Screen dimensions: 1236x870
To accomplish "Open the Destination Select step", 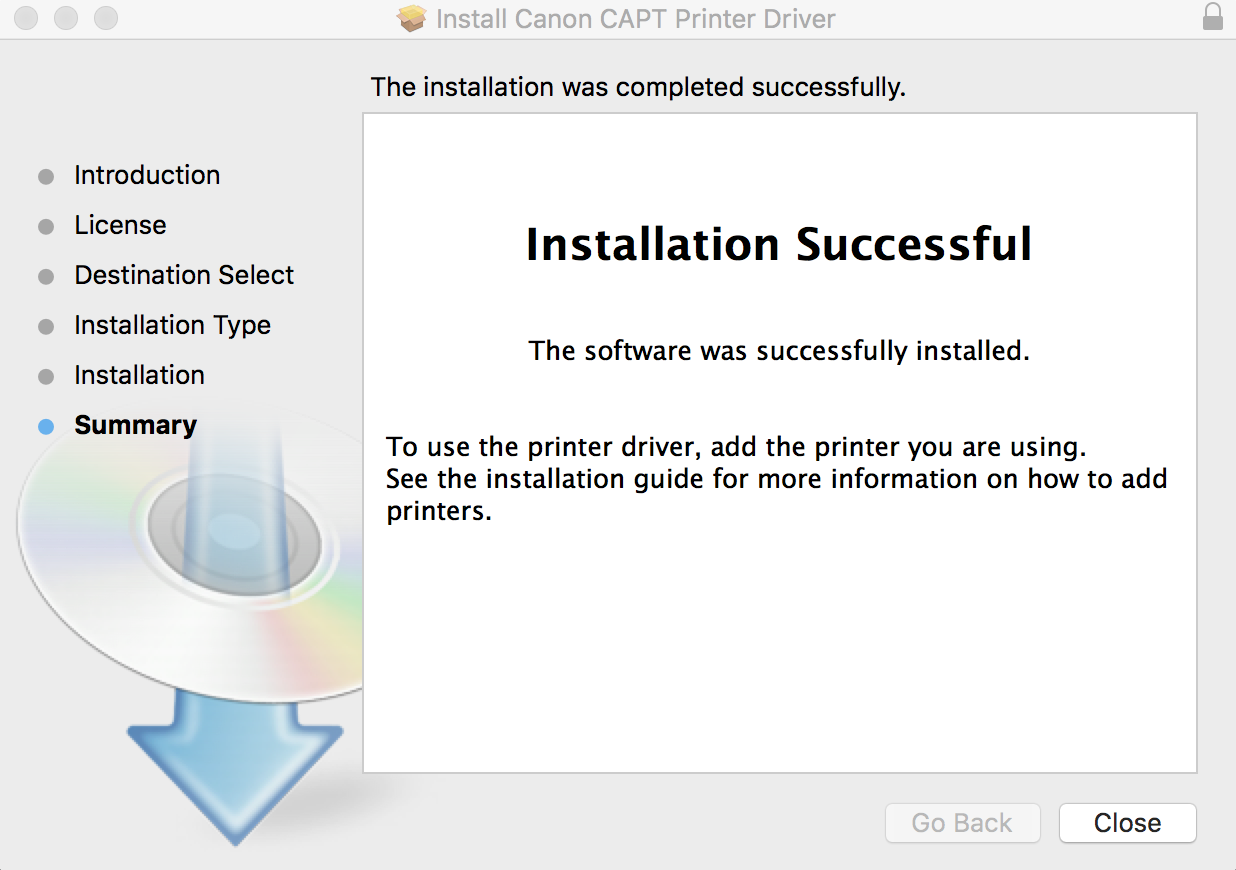I will (184, 275).
